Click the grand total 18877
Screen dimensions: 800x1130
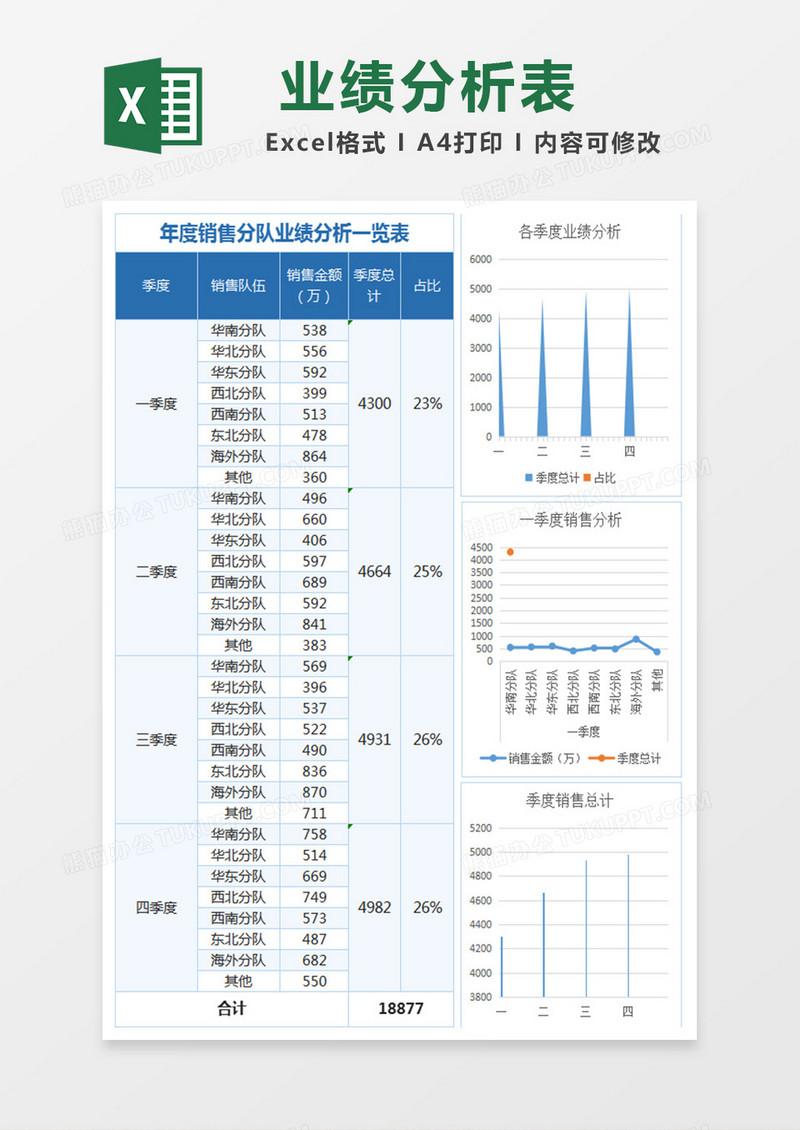click(x=401, y=1009)
